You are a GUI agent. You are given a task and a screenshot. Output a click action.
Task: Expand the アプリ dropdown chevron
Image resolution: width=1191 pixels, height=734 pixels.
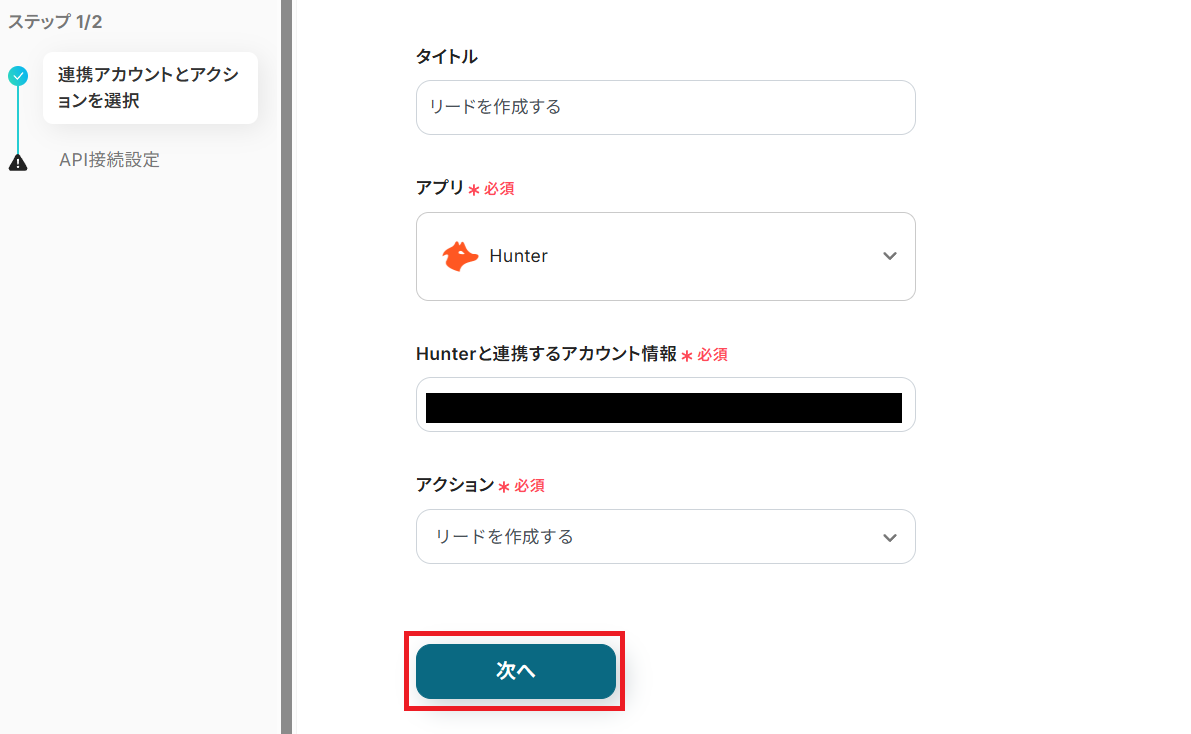coord(889,256)
